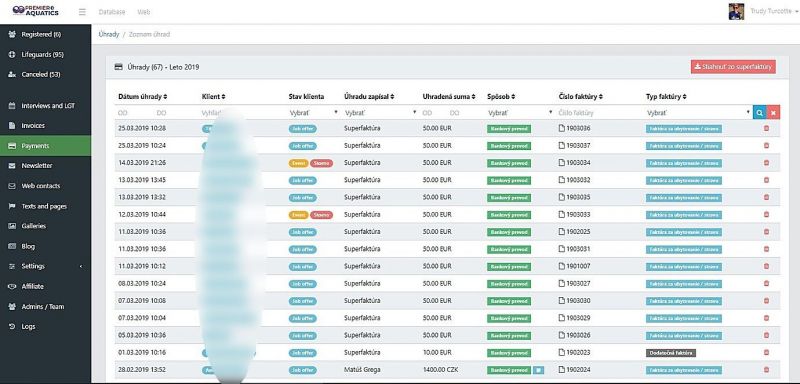Open the Premier Aquatics logo home
The width and height of the screenshot is (800, 384).
(x=36, y=11)
